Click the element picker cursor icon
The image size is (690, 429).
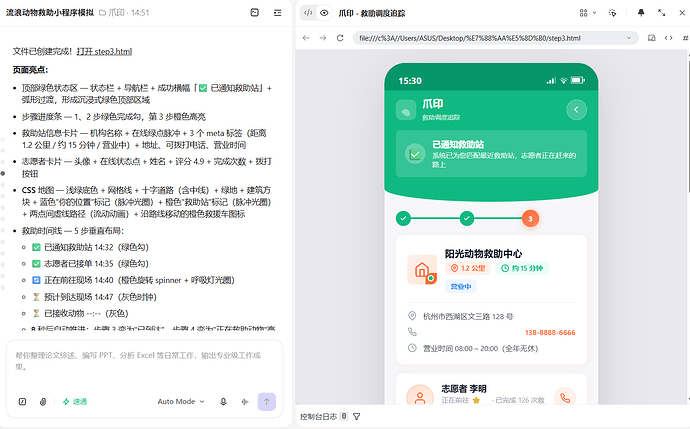tap(612, 13)
